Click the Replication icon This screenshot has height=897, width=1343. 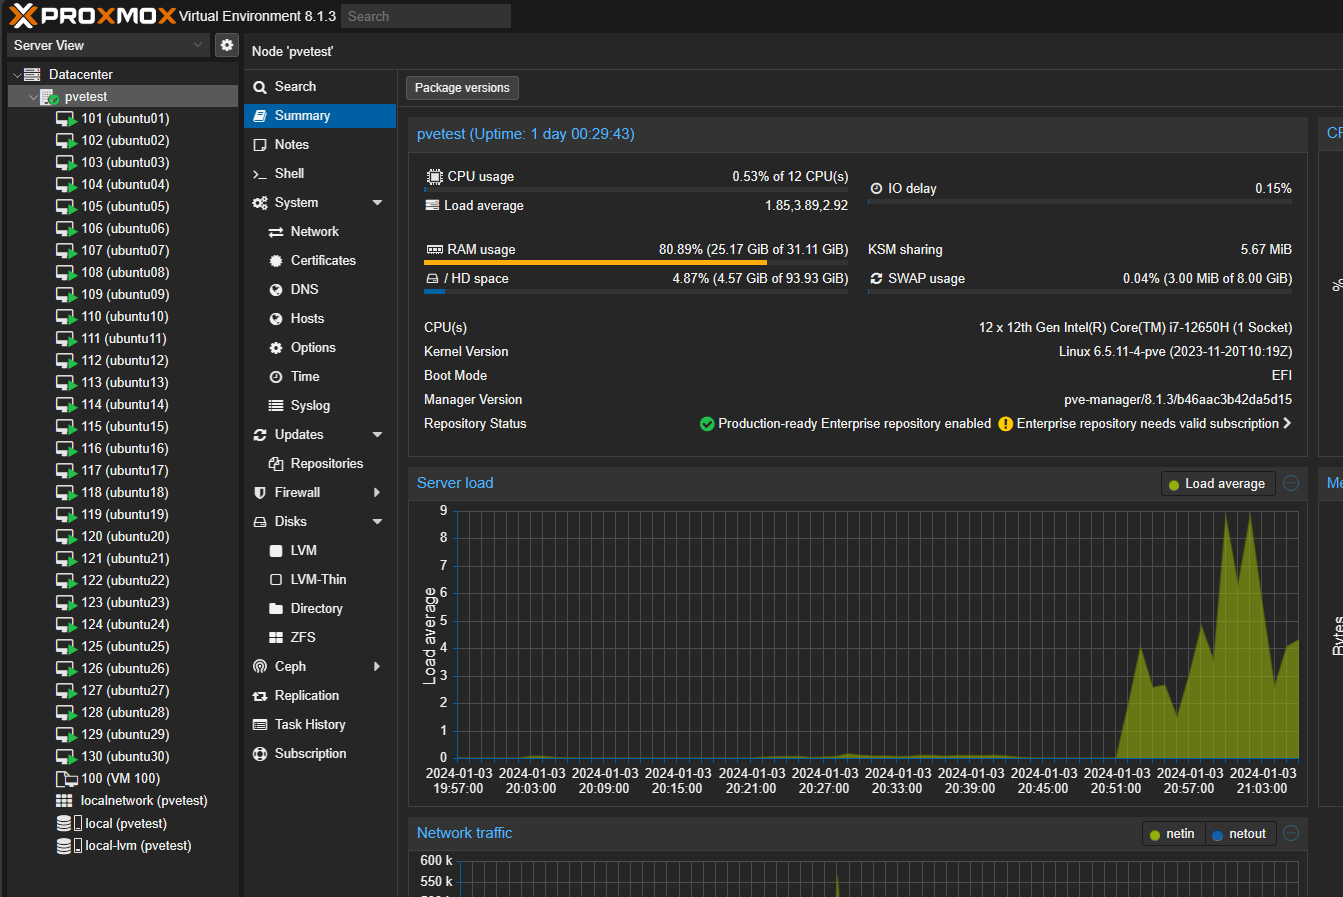(260, 696)
